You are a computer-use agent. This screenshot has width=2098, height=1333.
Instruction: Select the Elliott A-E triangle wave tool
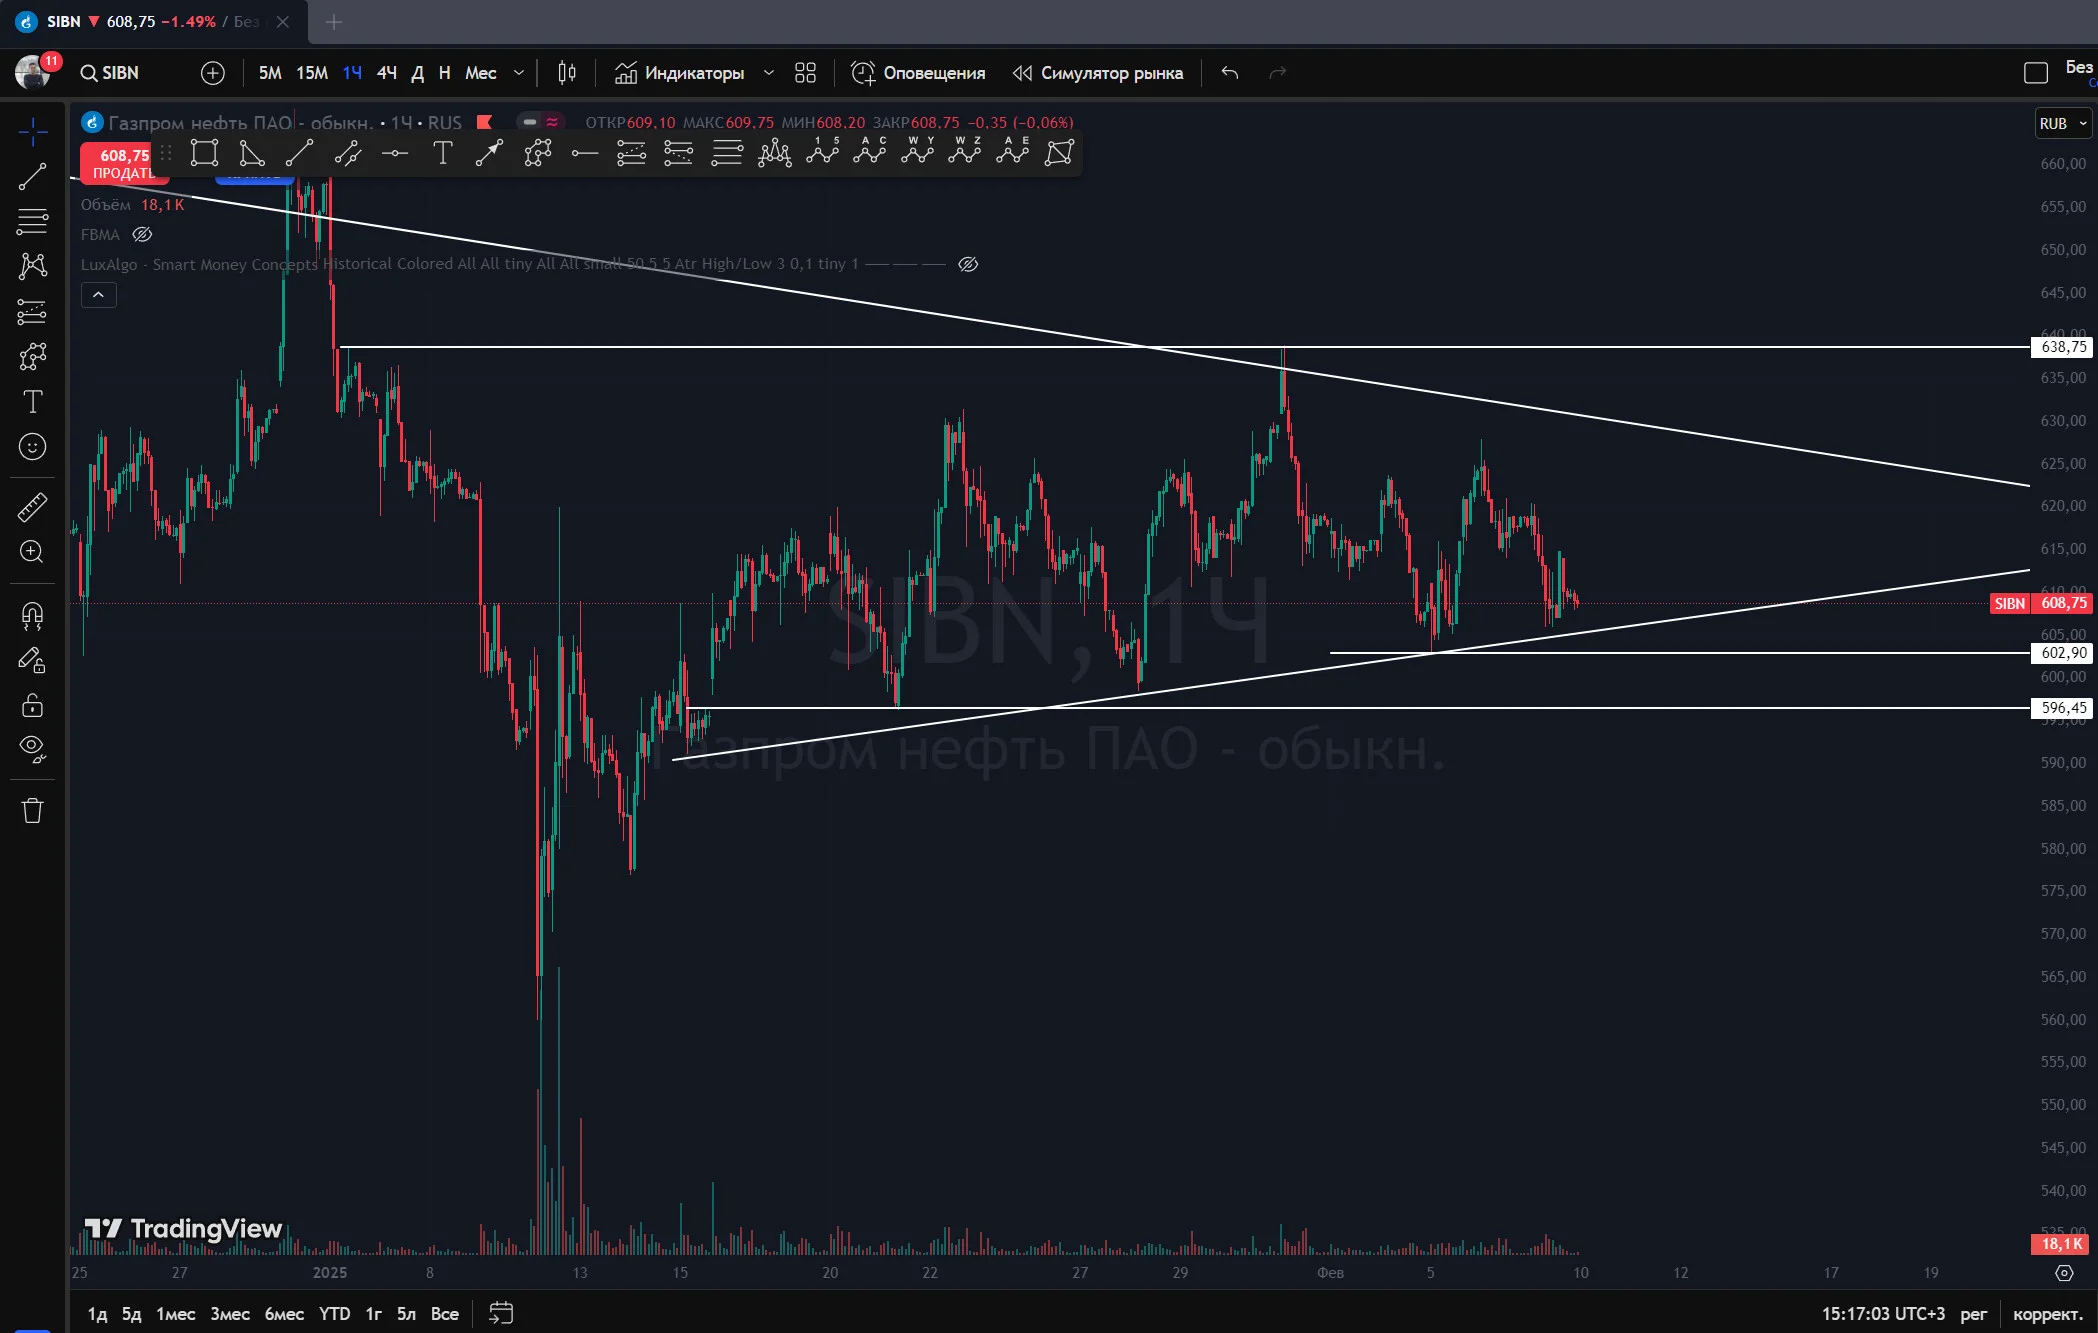pos(1012,151)
